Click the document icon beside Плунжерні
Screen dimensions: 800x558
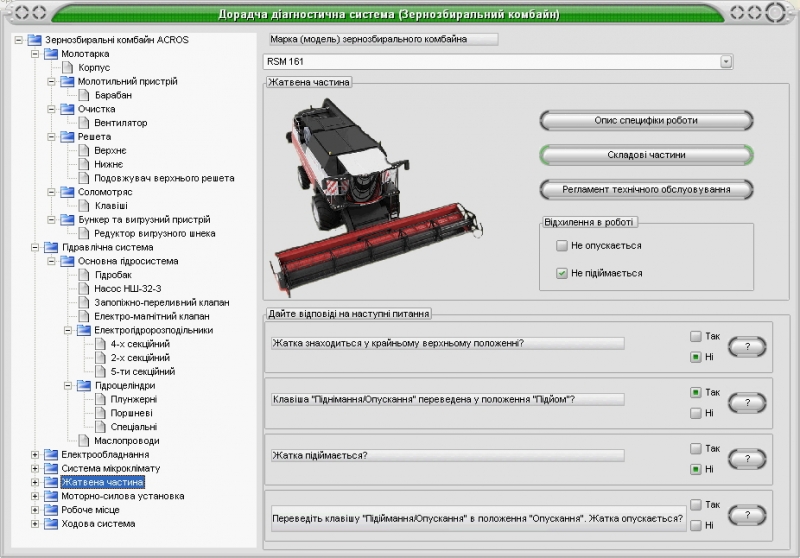point(101,399)
